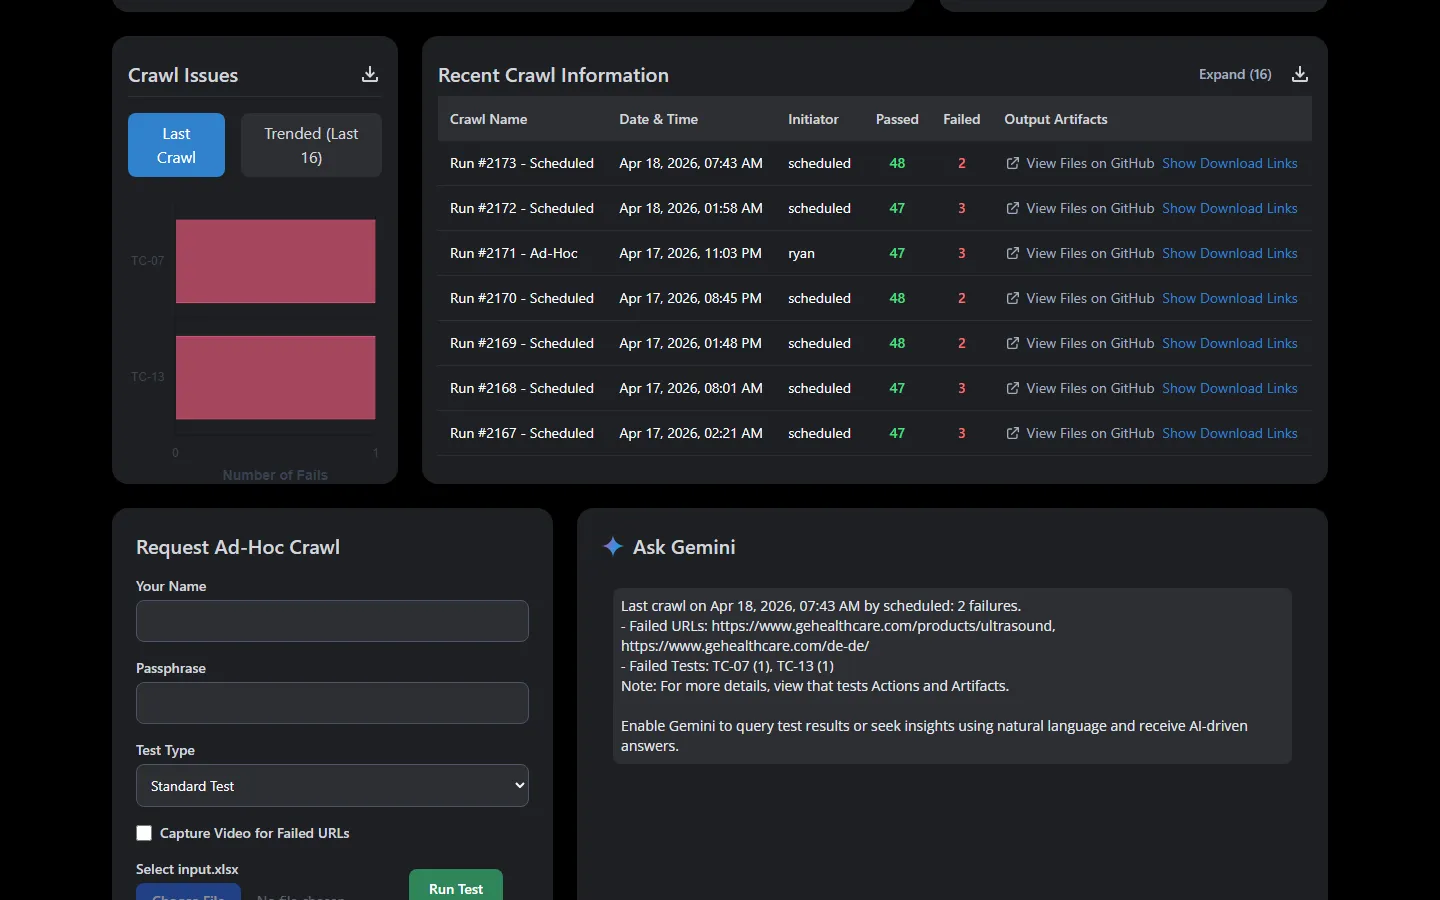Focus the Your Name input field
The width and height of the screenshot is (1440, 900).
[x=332, y=621]
